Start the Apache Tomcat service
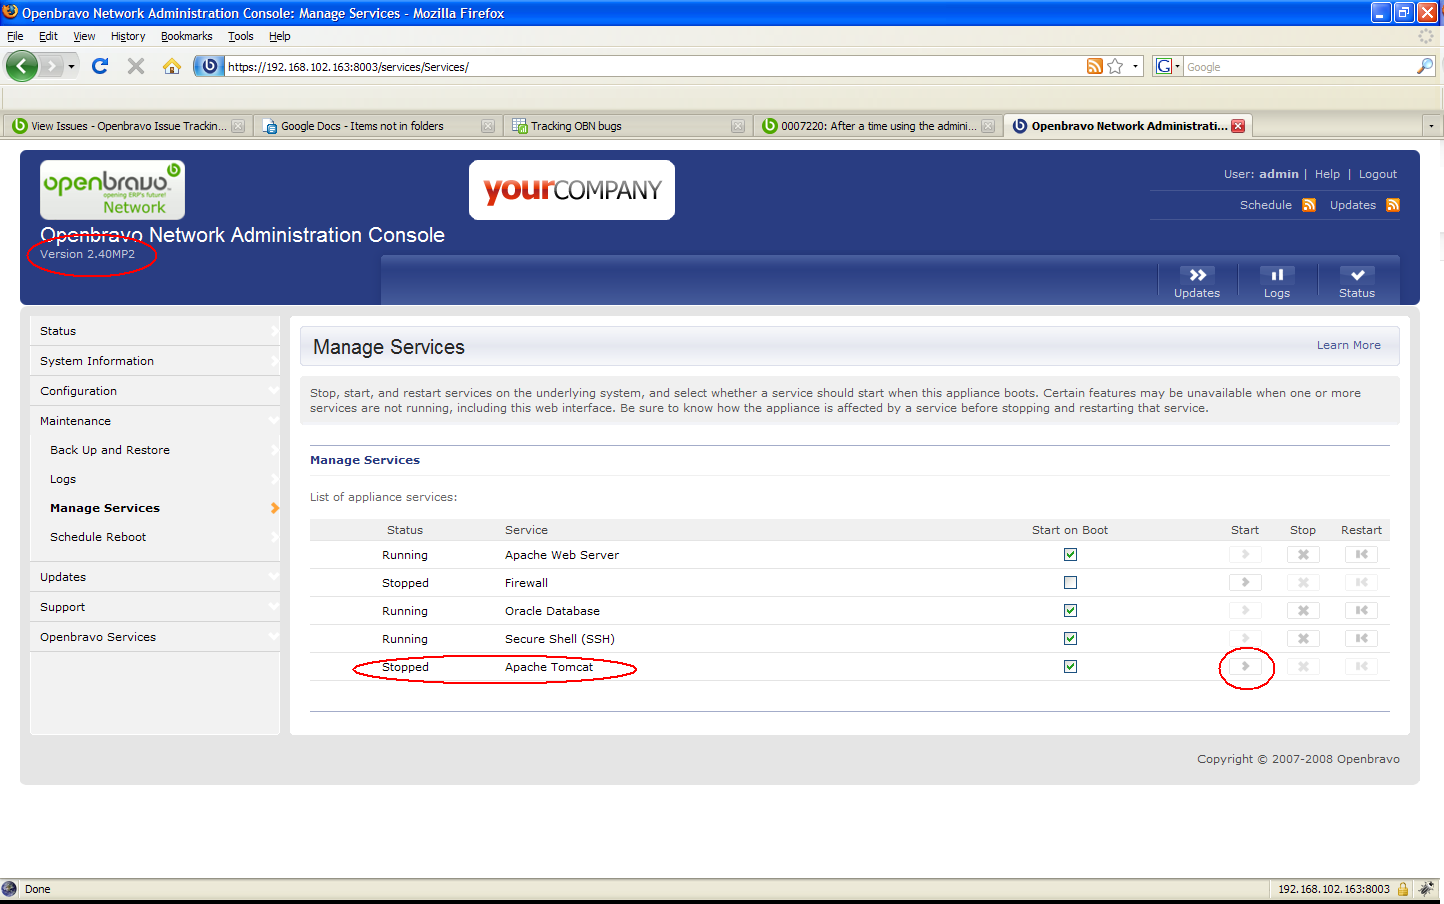Viewport: 1444px width, 904px height. [x=1245, y=666]
